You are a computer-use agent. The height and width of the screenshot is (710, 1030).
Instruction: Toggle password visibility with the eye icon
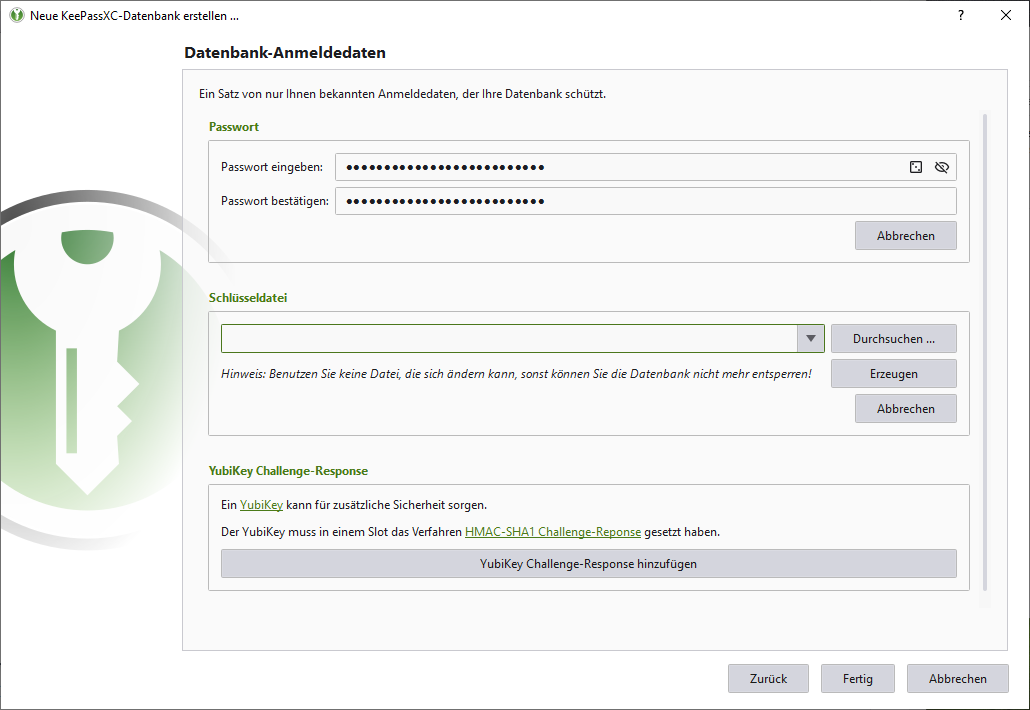pyautogui.click(x=941, y=167)
